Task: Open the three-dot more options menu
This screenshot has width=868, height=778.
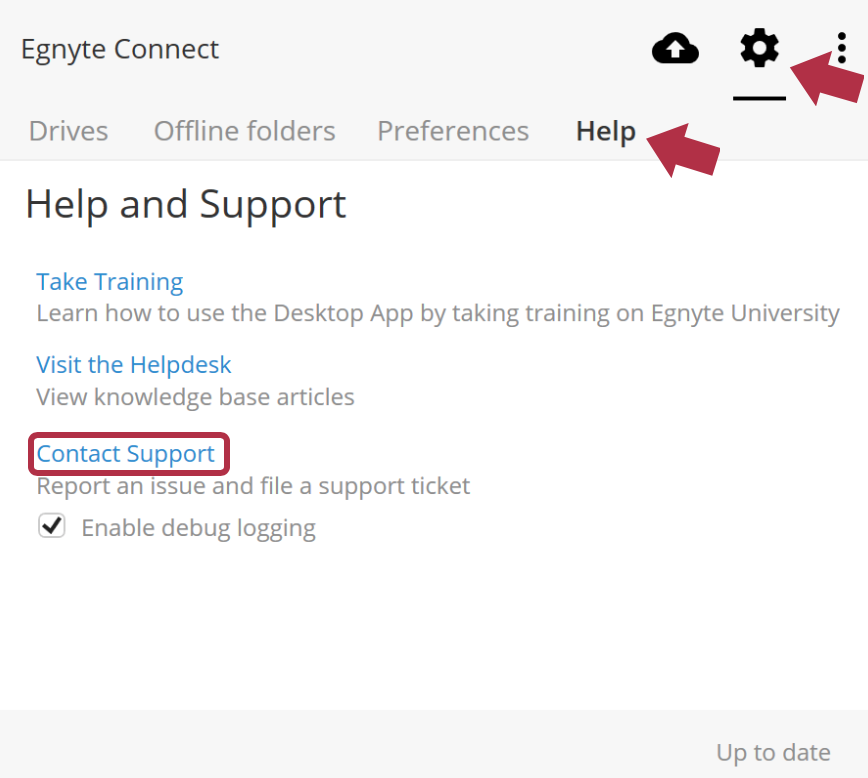Action: 841,48
